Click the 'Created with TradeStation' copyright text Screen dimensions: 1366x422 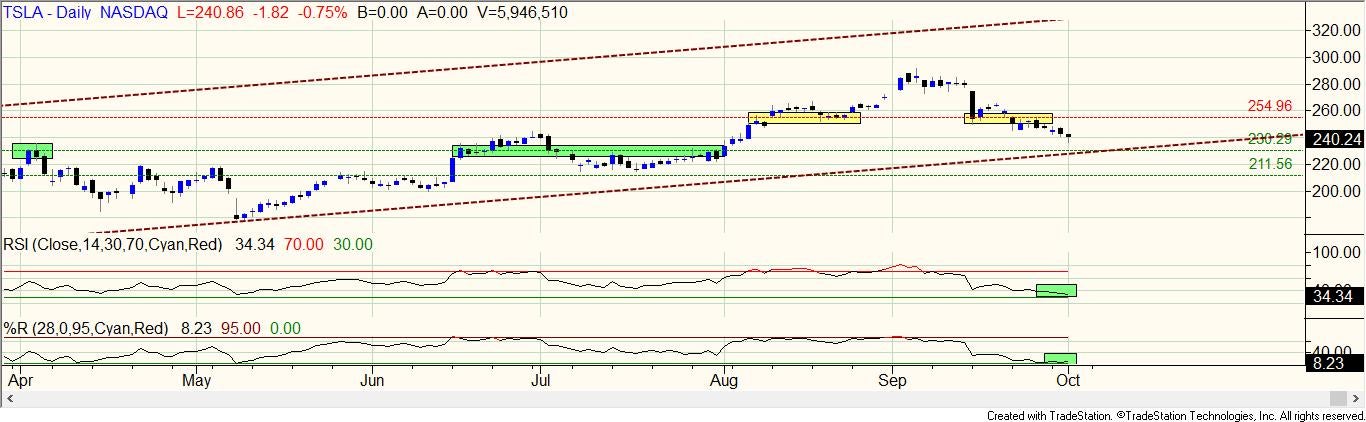coord(1174,415)
